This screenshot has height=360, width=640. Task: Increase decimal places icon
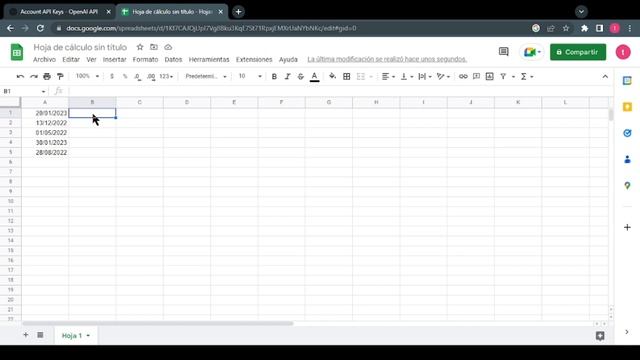click(x=151, y=76)
